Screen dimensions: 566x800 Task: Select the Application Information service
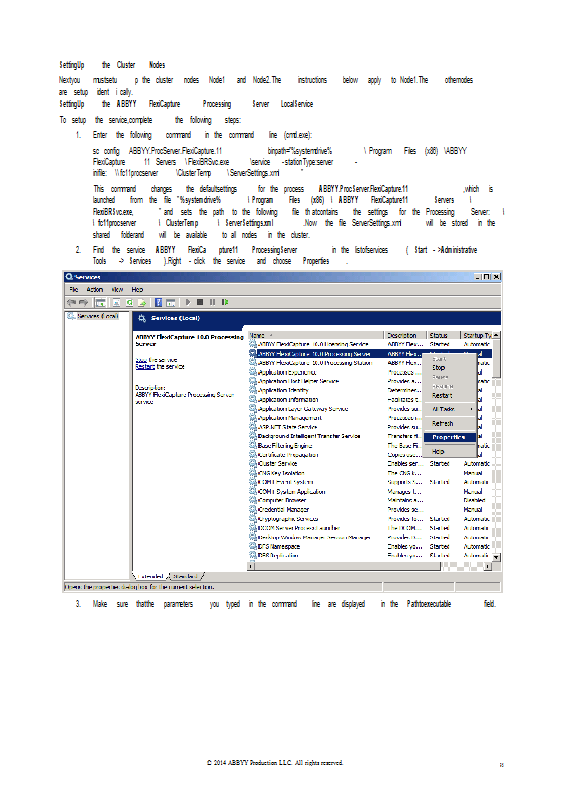coord(370,399)
